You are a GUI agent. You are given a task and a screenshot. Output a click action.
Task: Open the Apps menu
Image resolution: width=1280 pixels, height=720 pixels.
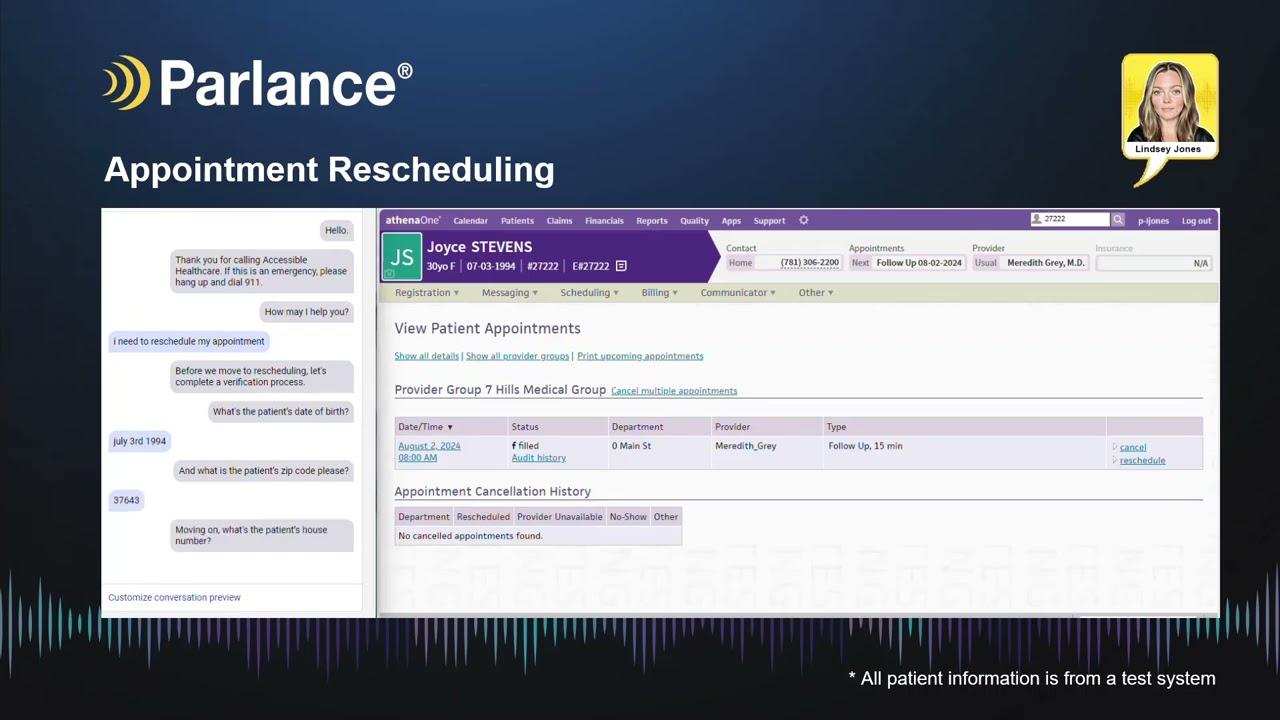pyautogui.click(x=731, y=221)
